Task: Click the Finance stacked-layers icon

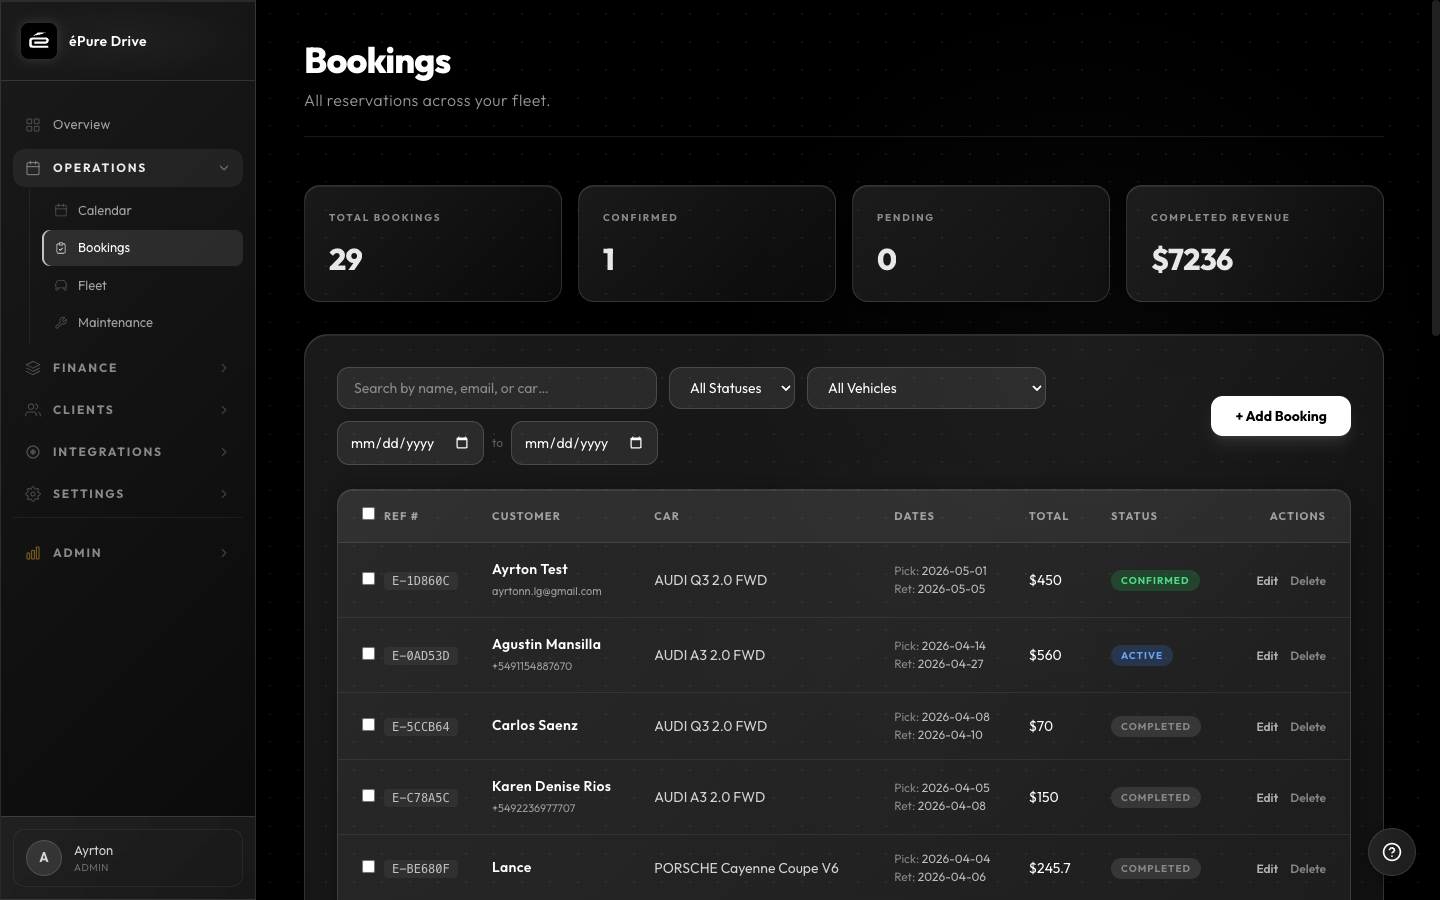Action: (x=31, y=368)
